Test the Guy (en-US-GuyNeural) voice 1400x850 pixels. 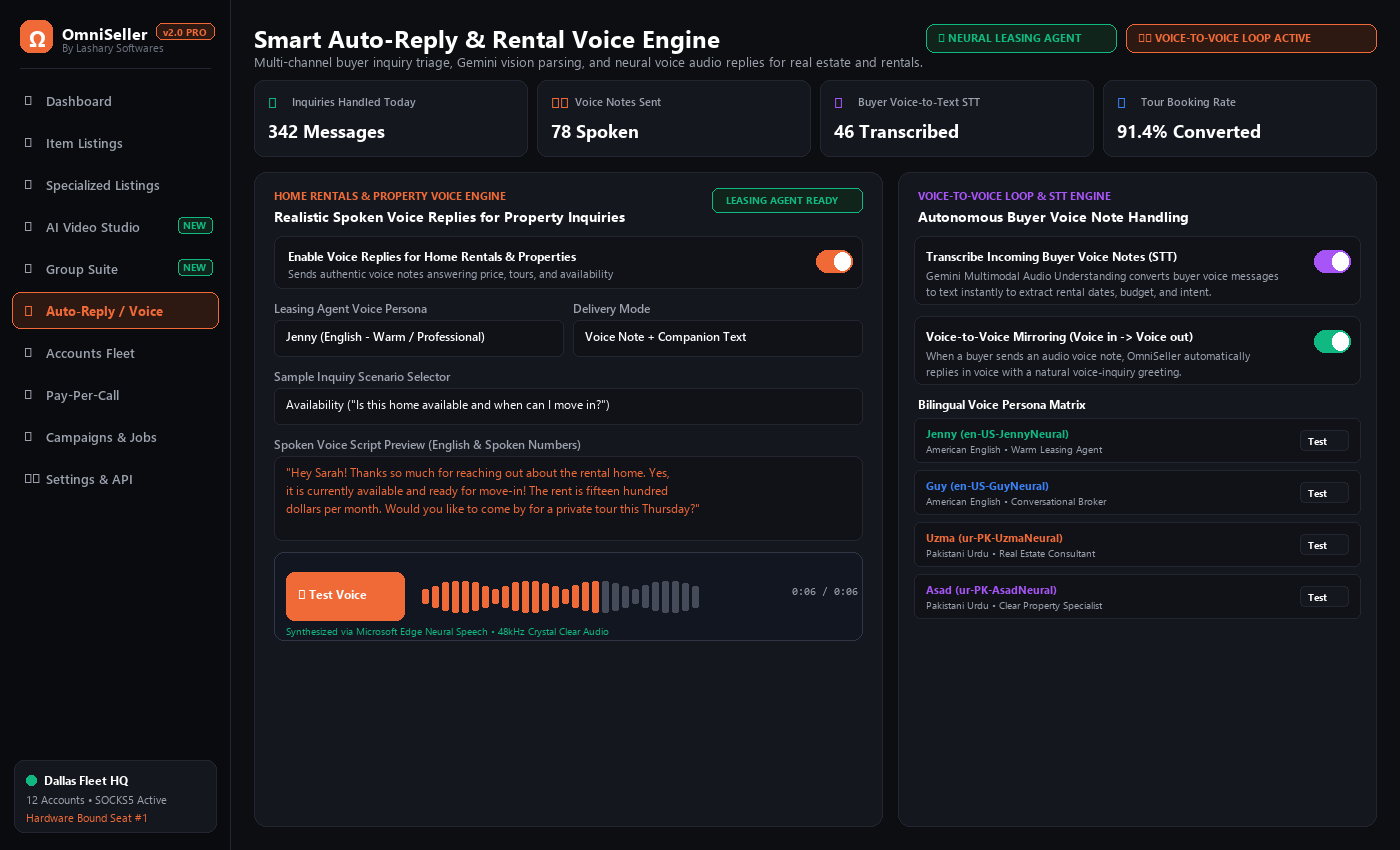1324,493
